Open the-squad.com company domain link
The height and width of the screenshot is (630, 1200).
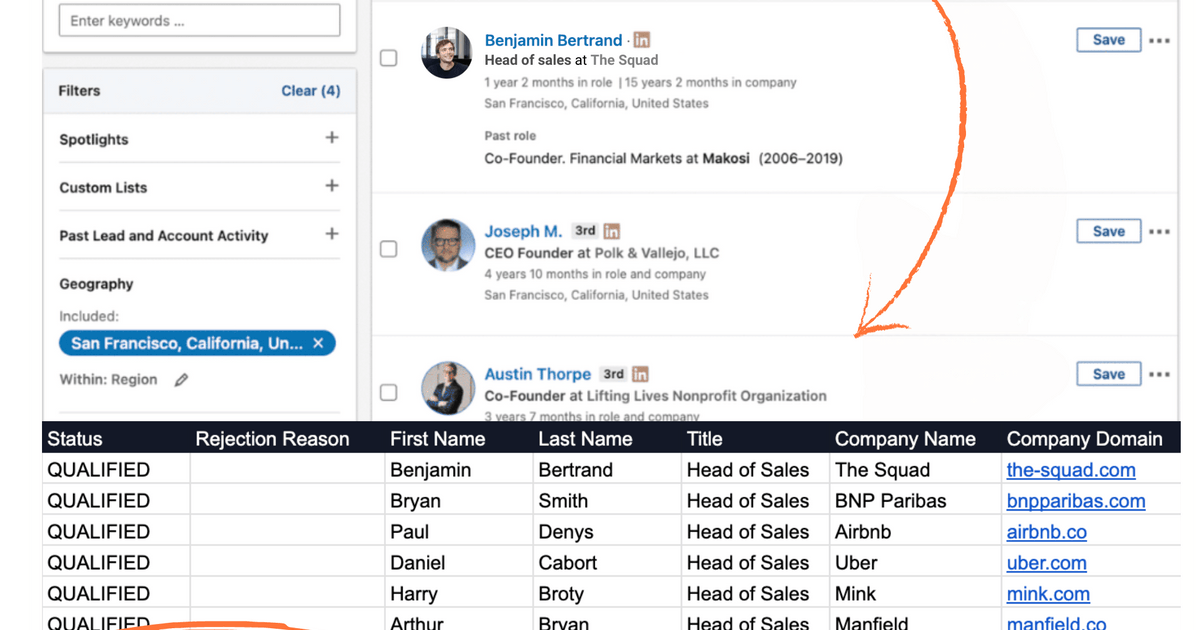[1071, 470]
